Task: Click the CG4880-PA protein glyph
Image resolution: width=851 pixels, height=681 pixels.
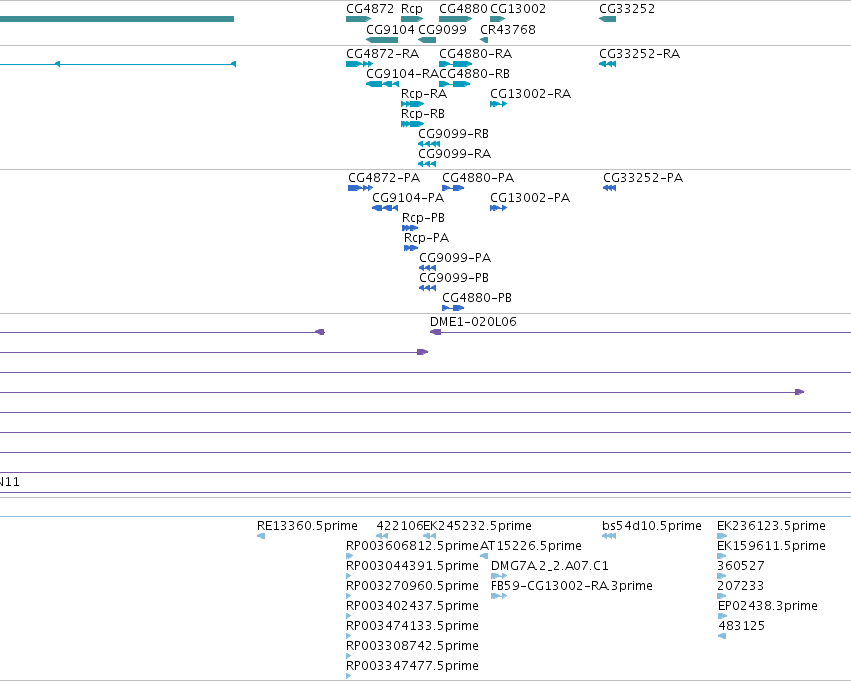Action: 453,188
